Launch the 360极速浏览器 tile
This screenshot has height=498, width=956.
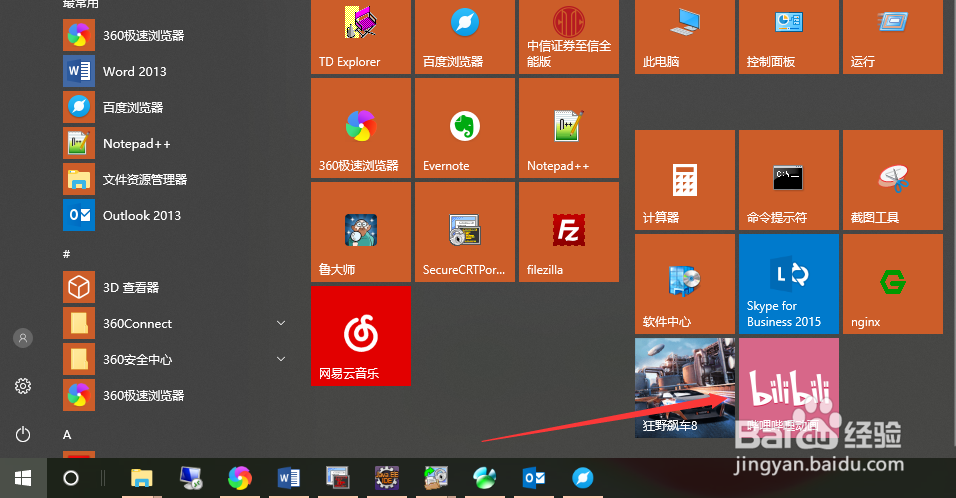(361, 128)
